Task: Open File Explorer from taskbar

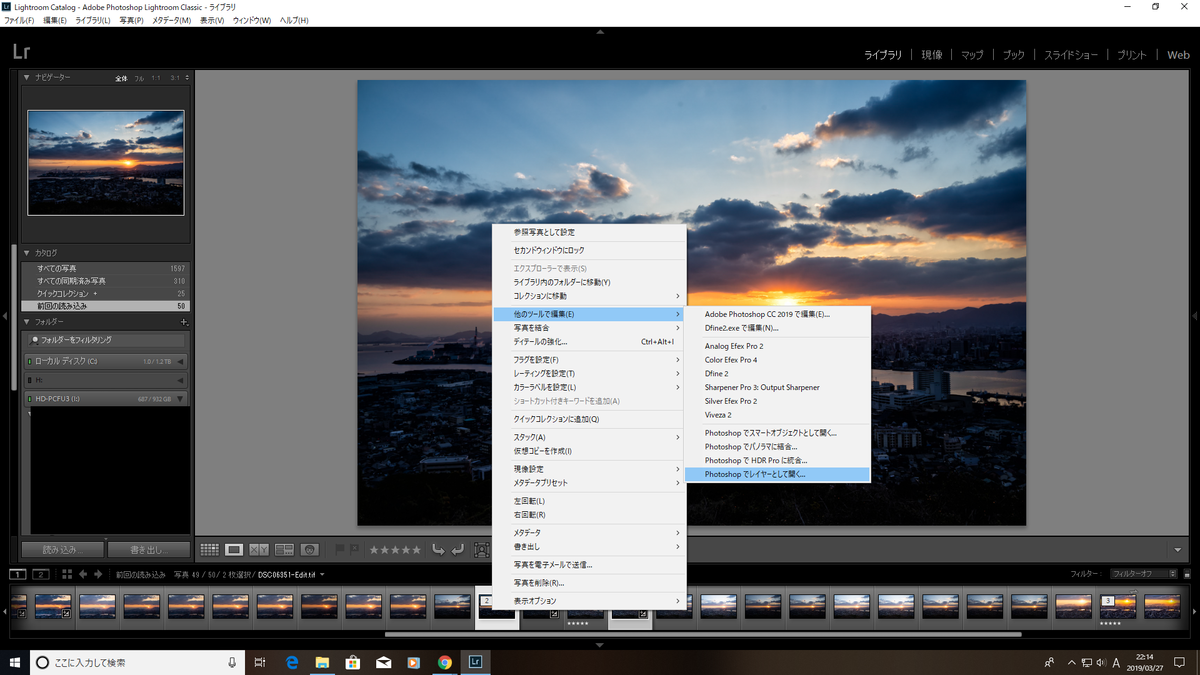Action: click(323, 662)
